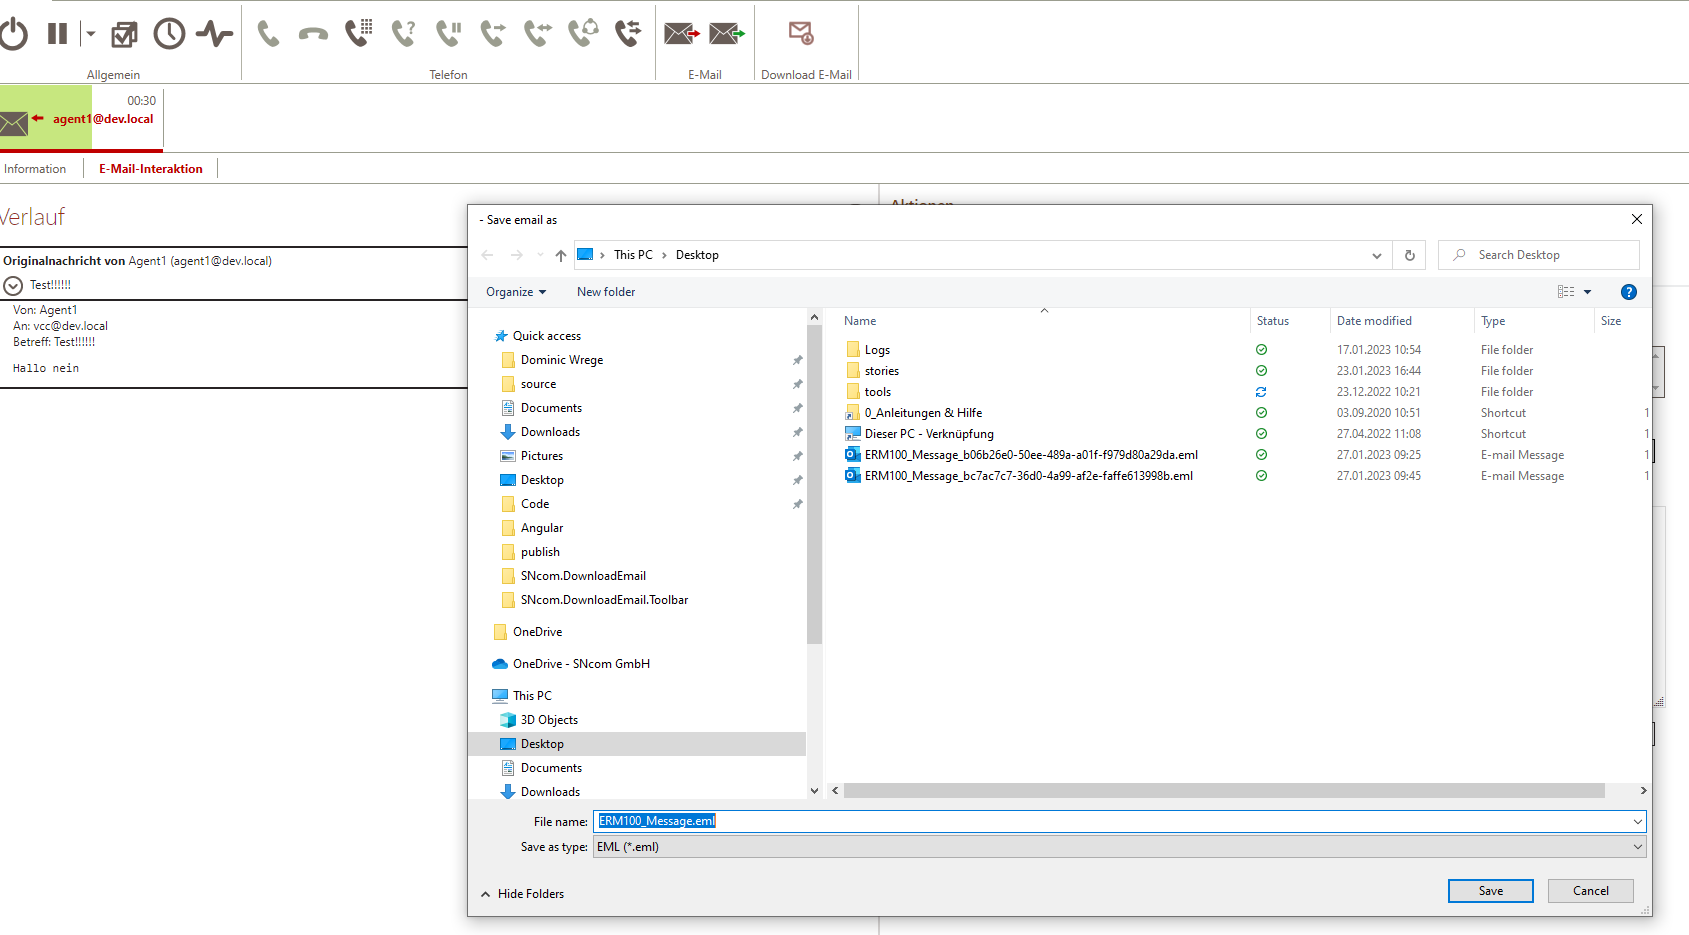Screen dimensions: 1689x935
Task: Select the E-Mail-Interaktion tab
Action: click(151, 169)
